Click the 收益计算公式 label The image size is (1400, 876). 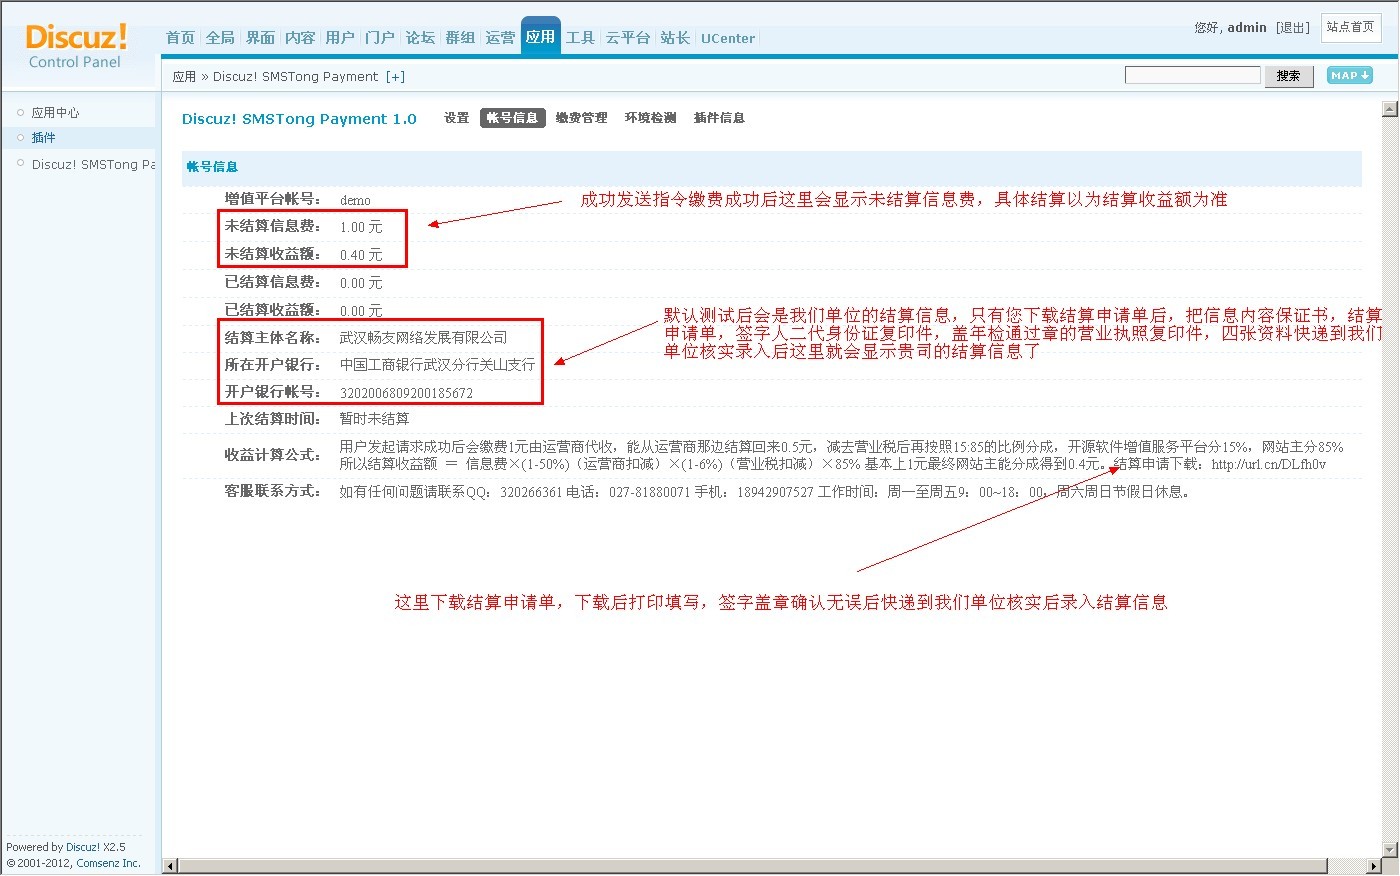272,455
